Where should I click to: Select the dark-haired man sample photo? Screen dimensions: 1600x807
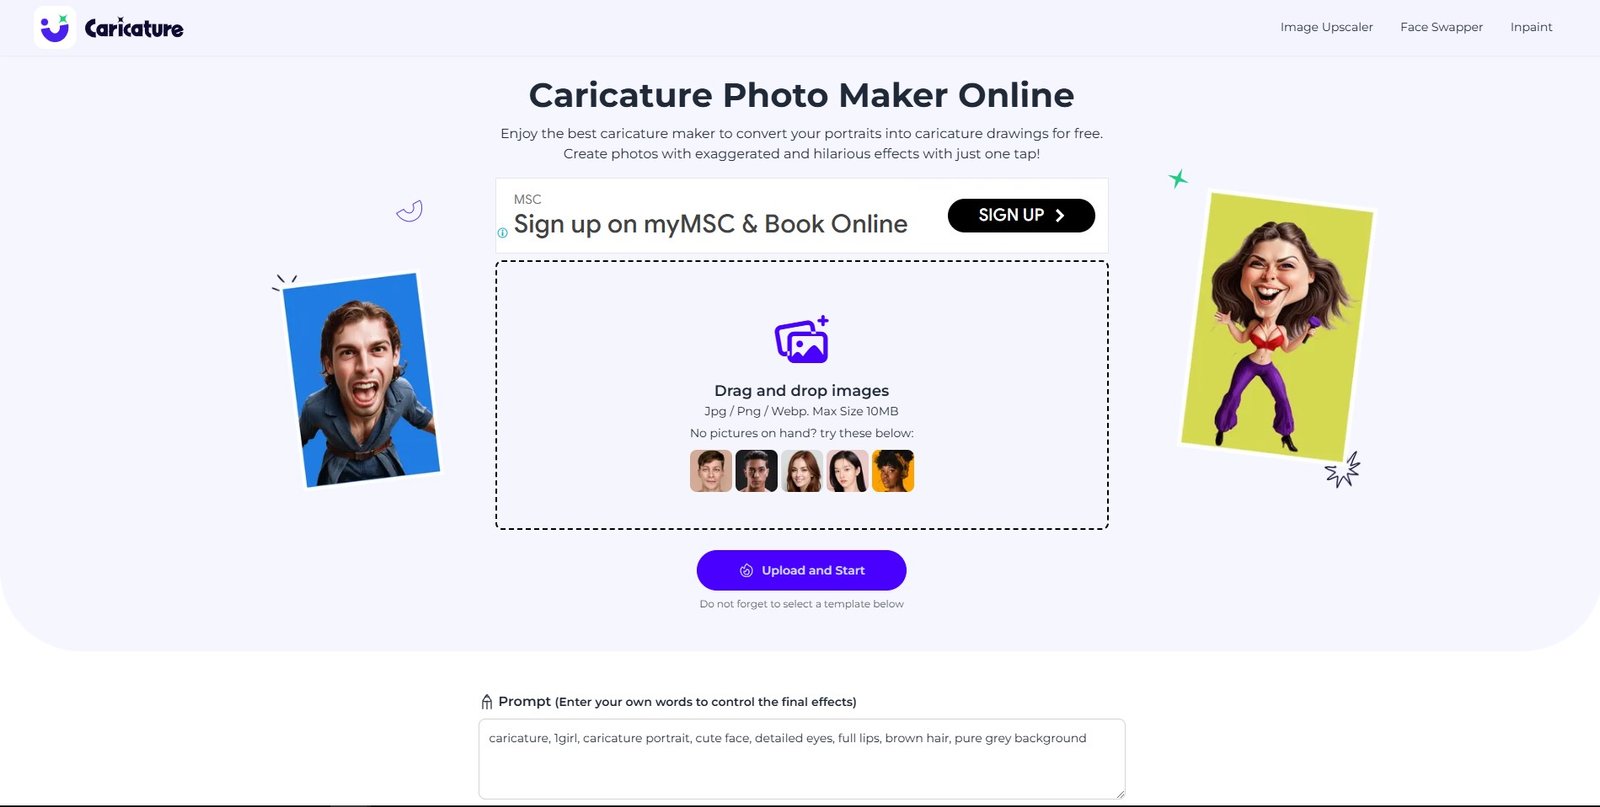(756, 471)
